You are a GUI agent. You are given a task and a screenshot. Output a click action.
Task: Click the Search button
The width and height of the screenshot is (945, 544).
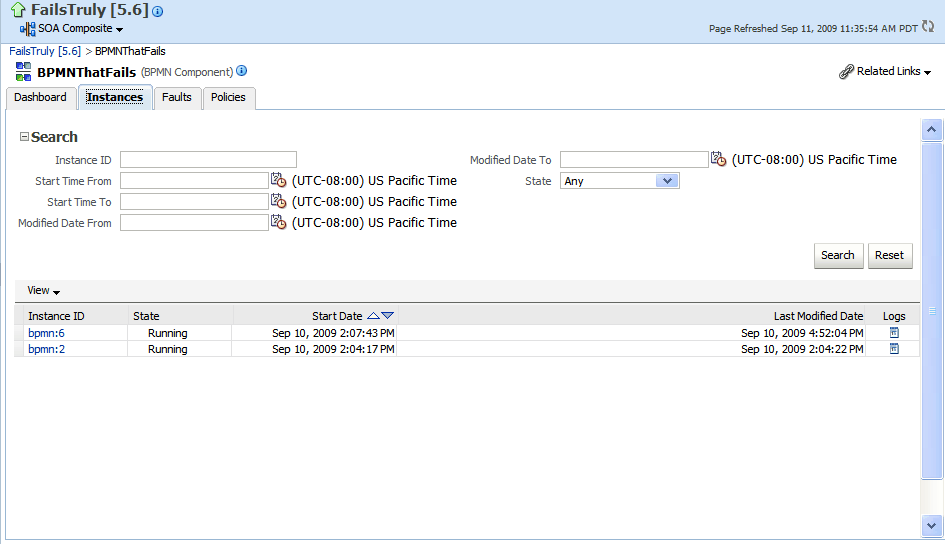(838, 255)
